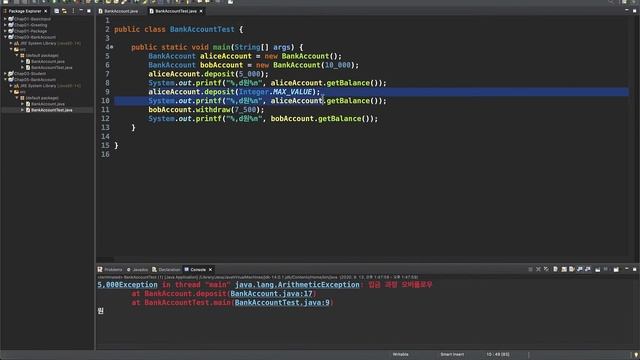Expand the Chap01-Package project

[x=5, y=31]
